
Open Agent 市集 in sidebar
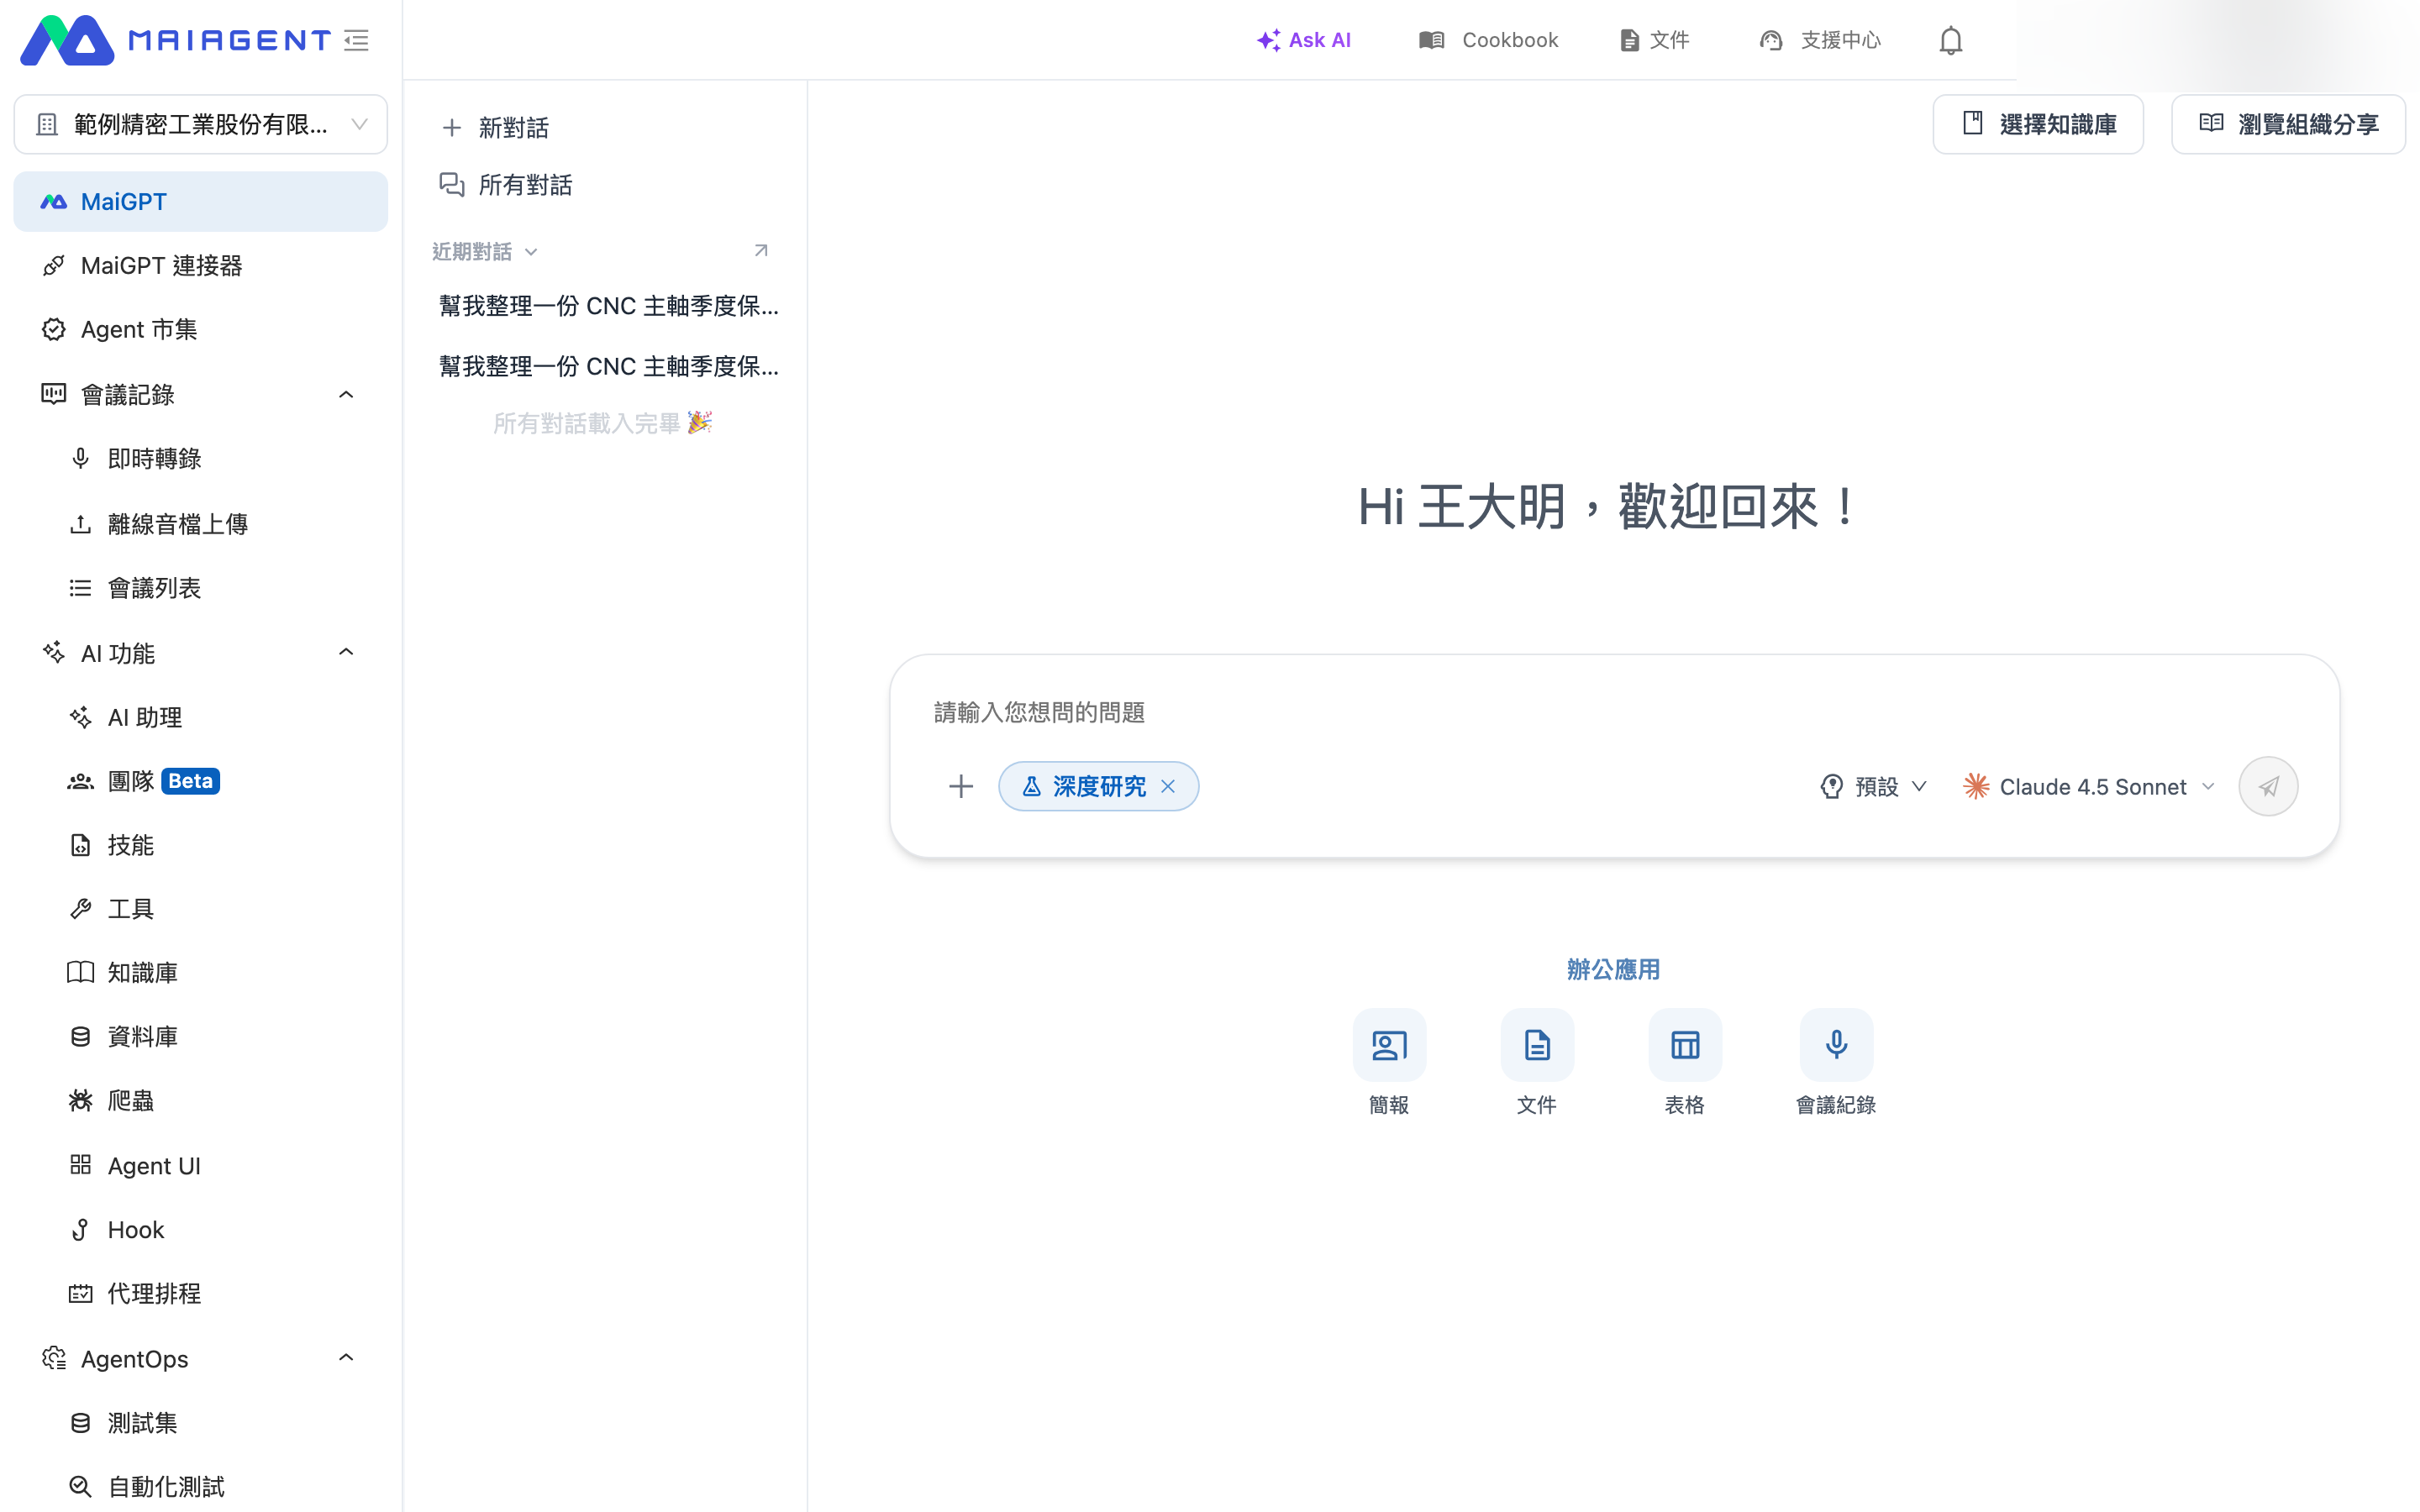[200, 329]
